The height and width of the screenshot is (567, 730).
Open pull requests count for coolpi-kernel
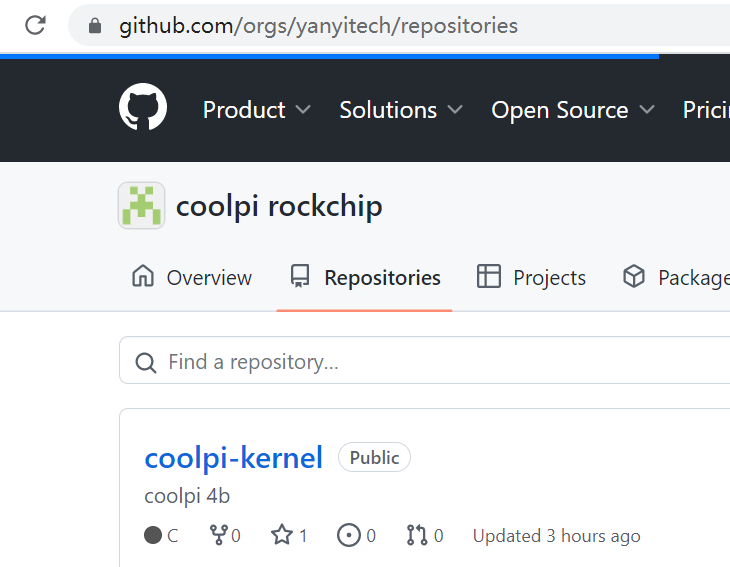tap(425, 535)
